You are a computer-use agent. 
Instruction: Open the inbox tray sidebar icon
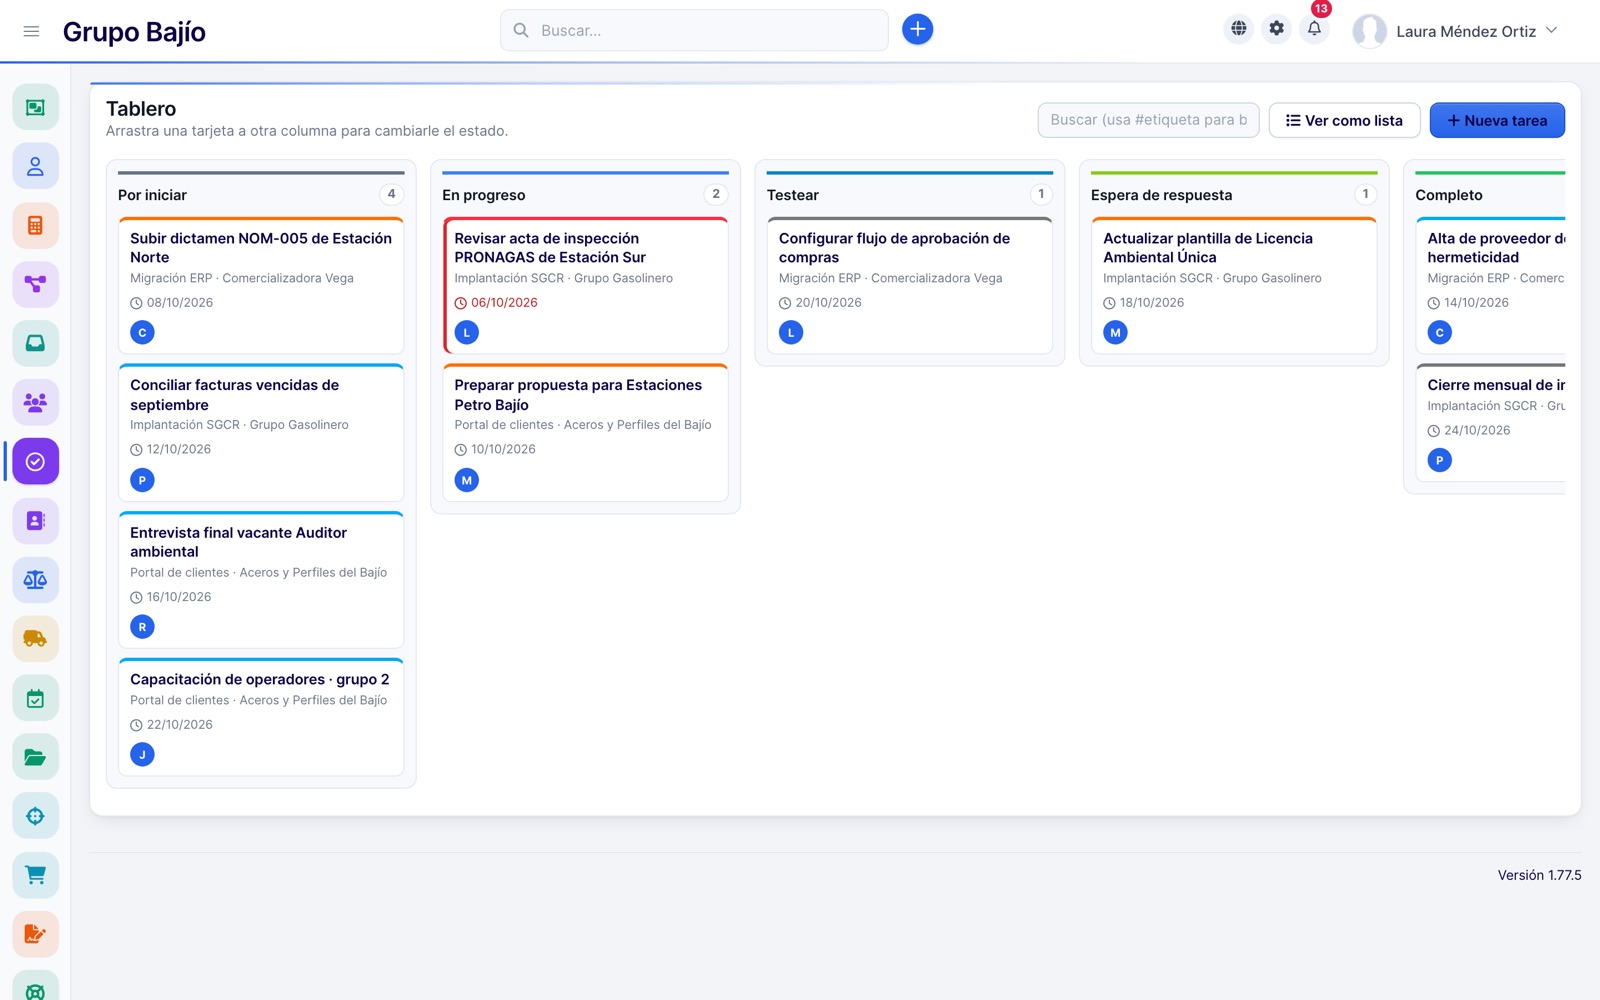(x=35, y=343)
